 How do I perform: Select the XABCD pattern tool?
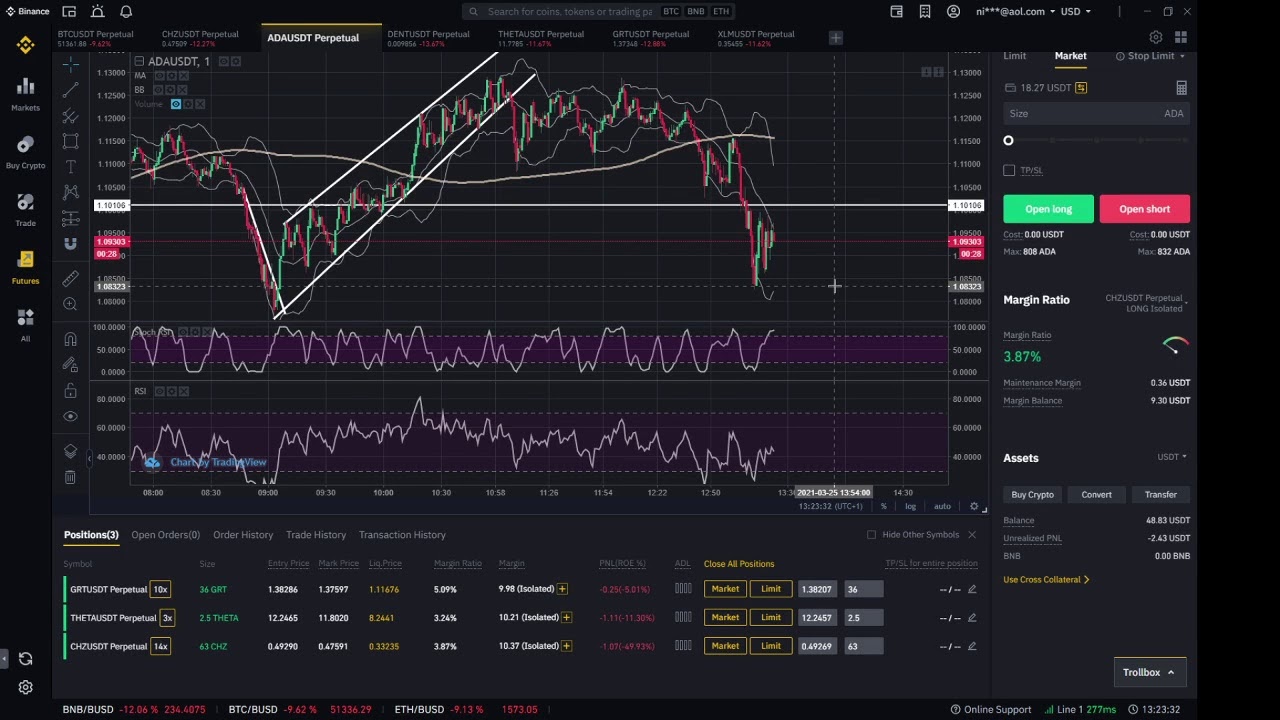(x=70, y=192)
